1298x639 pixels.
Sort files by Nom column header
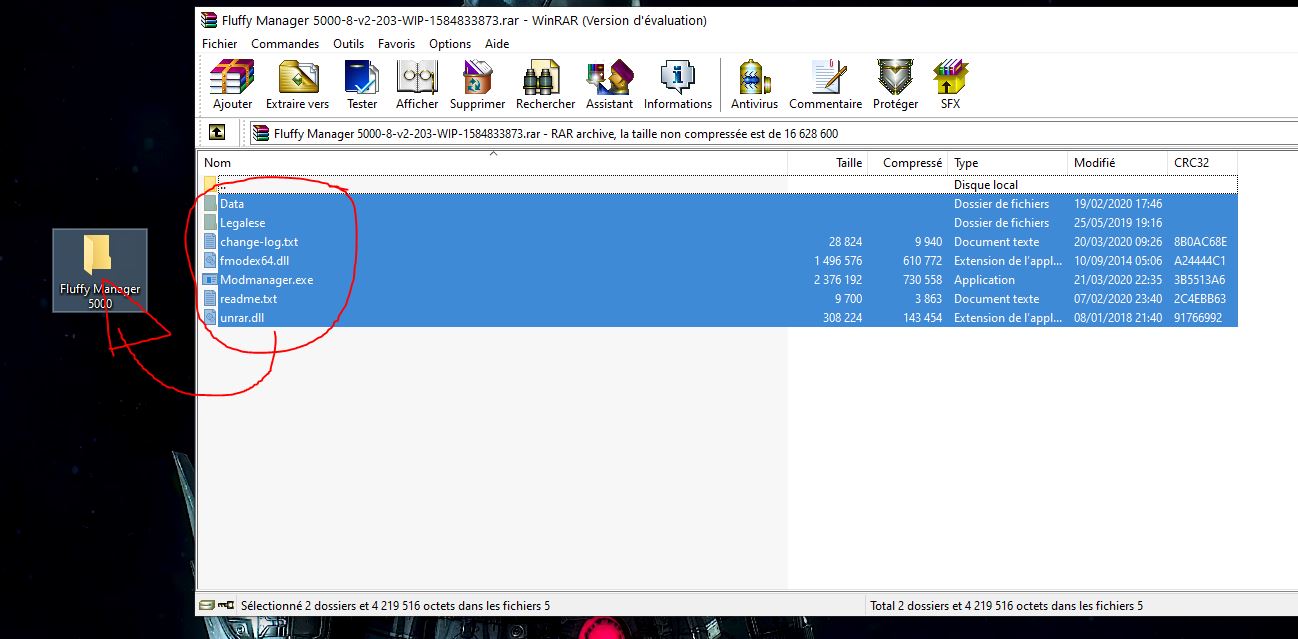point(493,163)
